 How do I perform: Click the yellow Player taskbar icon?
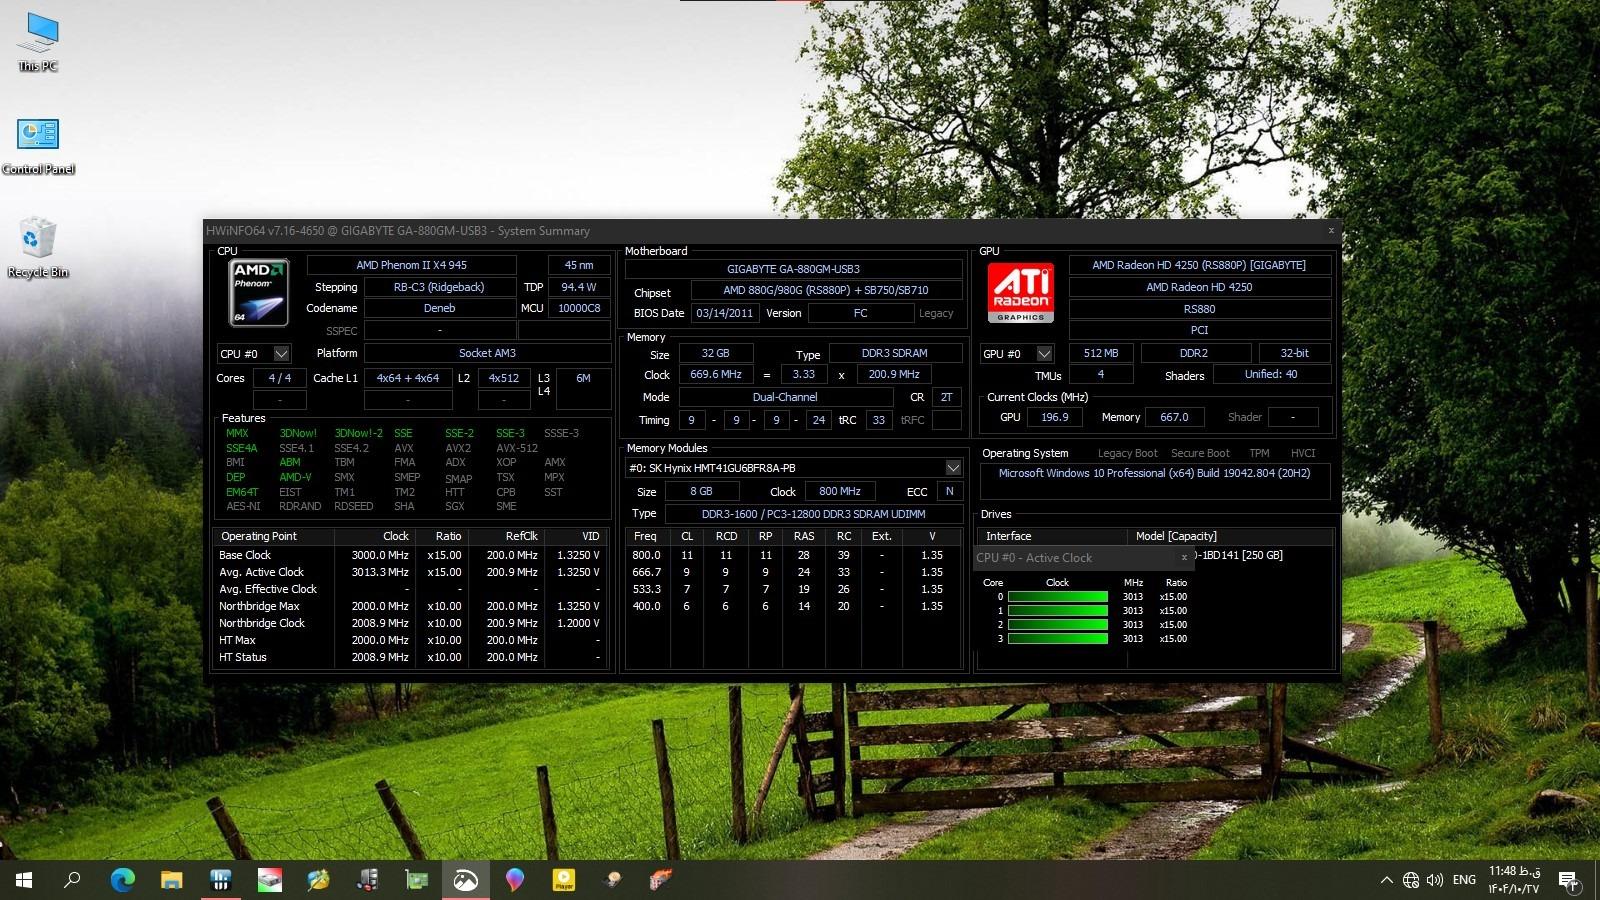pos(564,880)
